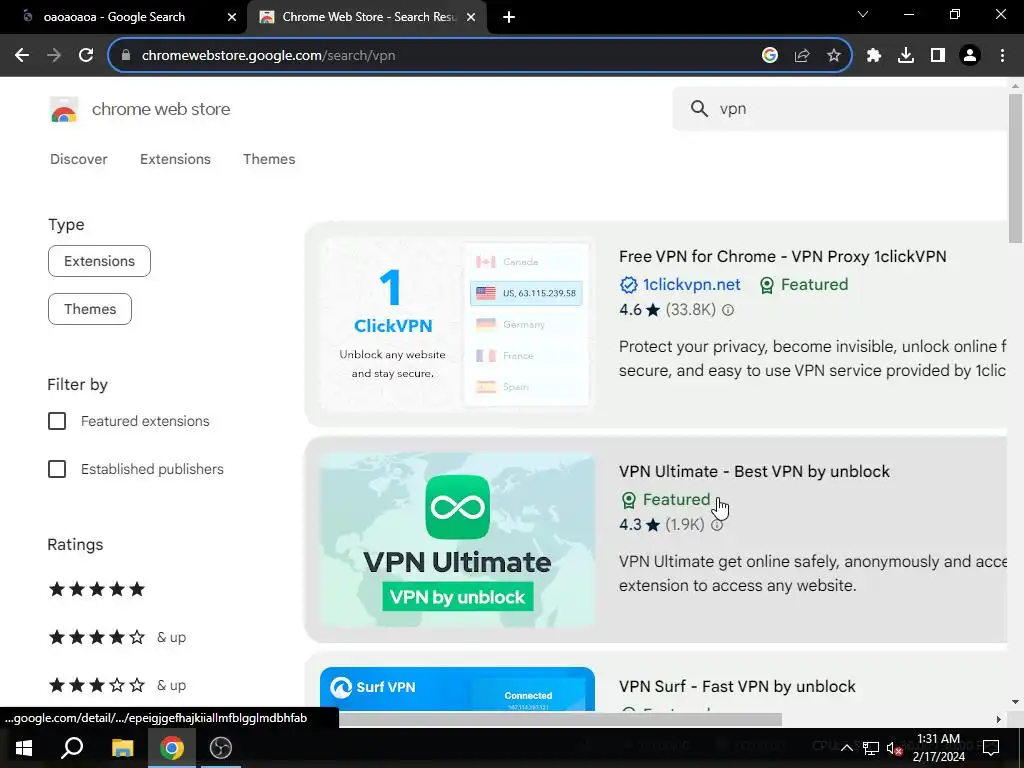Open the Chrome profile avatar
This screenshot has height=768, width=1024.
[970, 56]
